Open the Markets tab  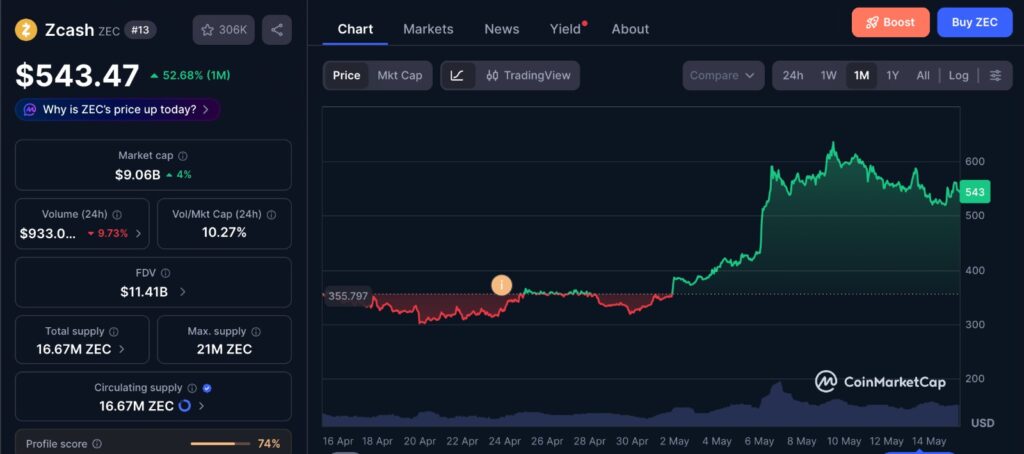[x=428, y=29]
